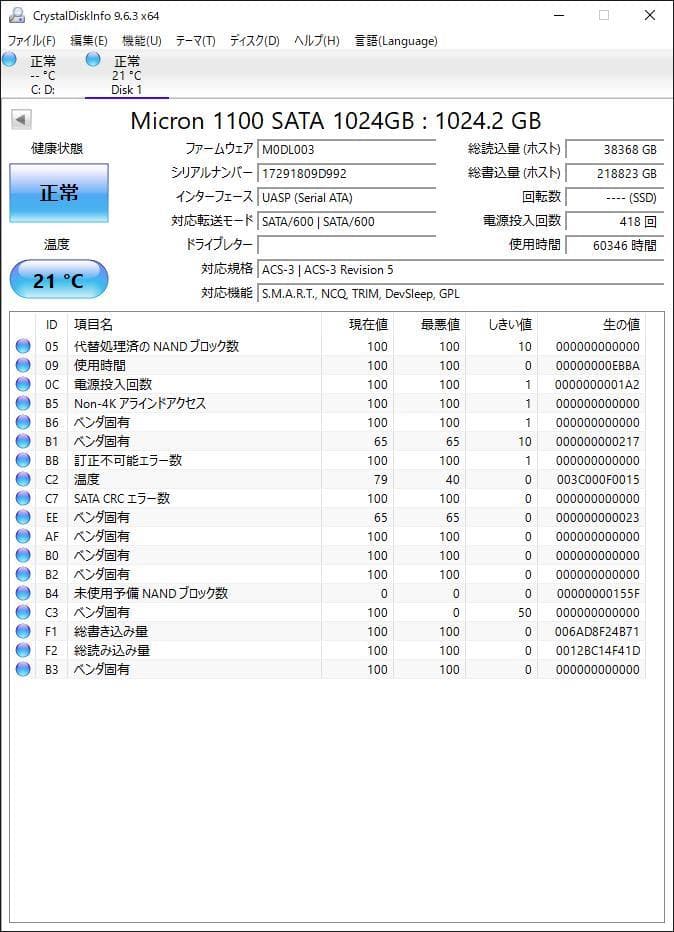Click the 21 °C temperature button
This screenshot has width=674, height=932.
59,279
